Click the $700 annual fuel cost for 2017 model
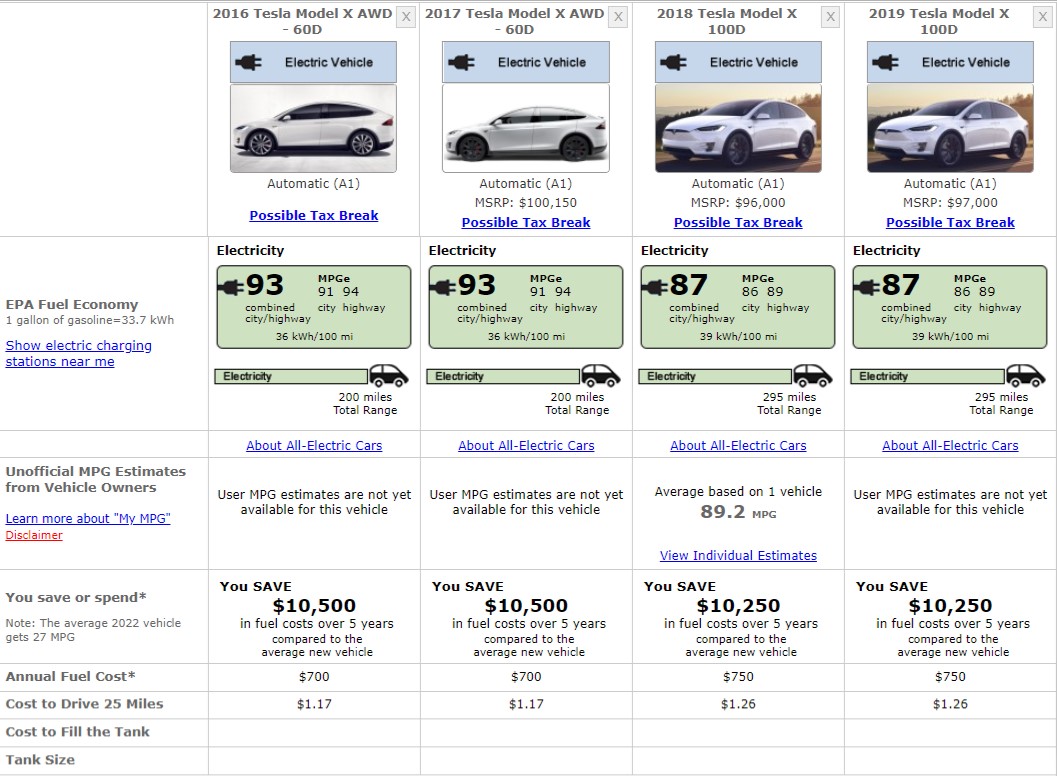This screenshot has height=776, width=1057. tap(526, 677)
